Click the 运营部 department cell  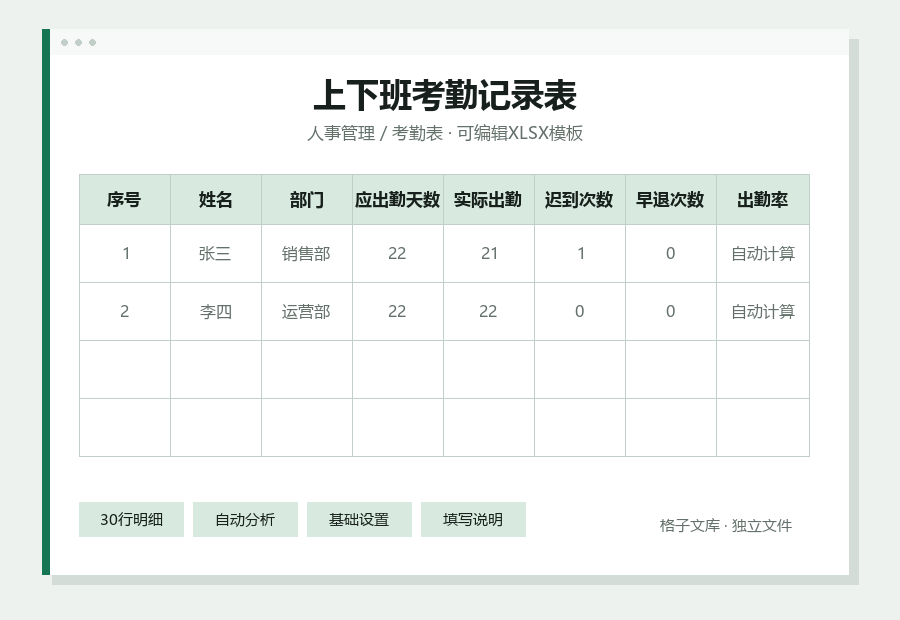(307, 311)
